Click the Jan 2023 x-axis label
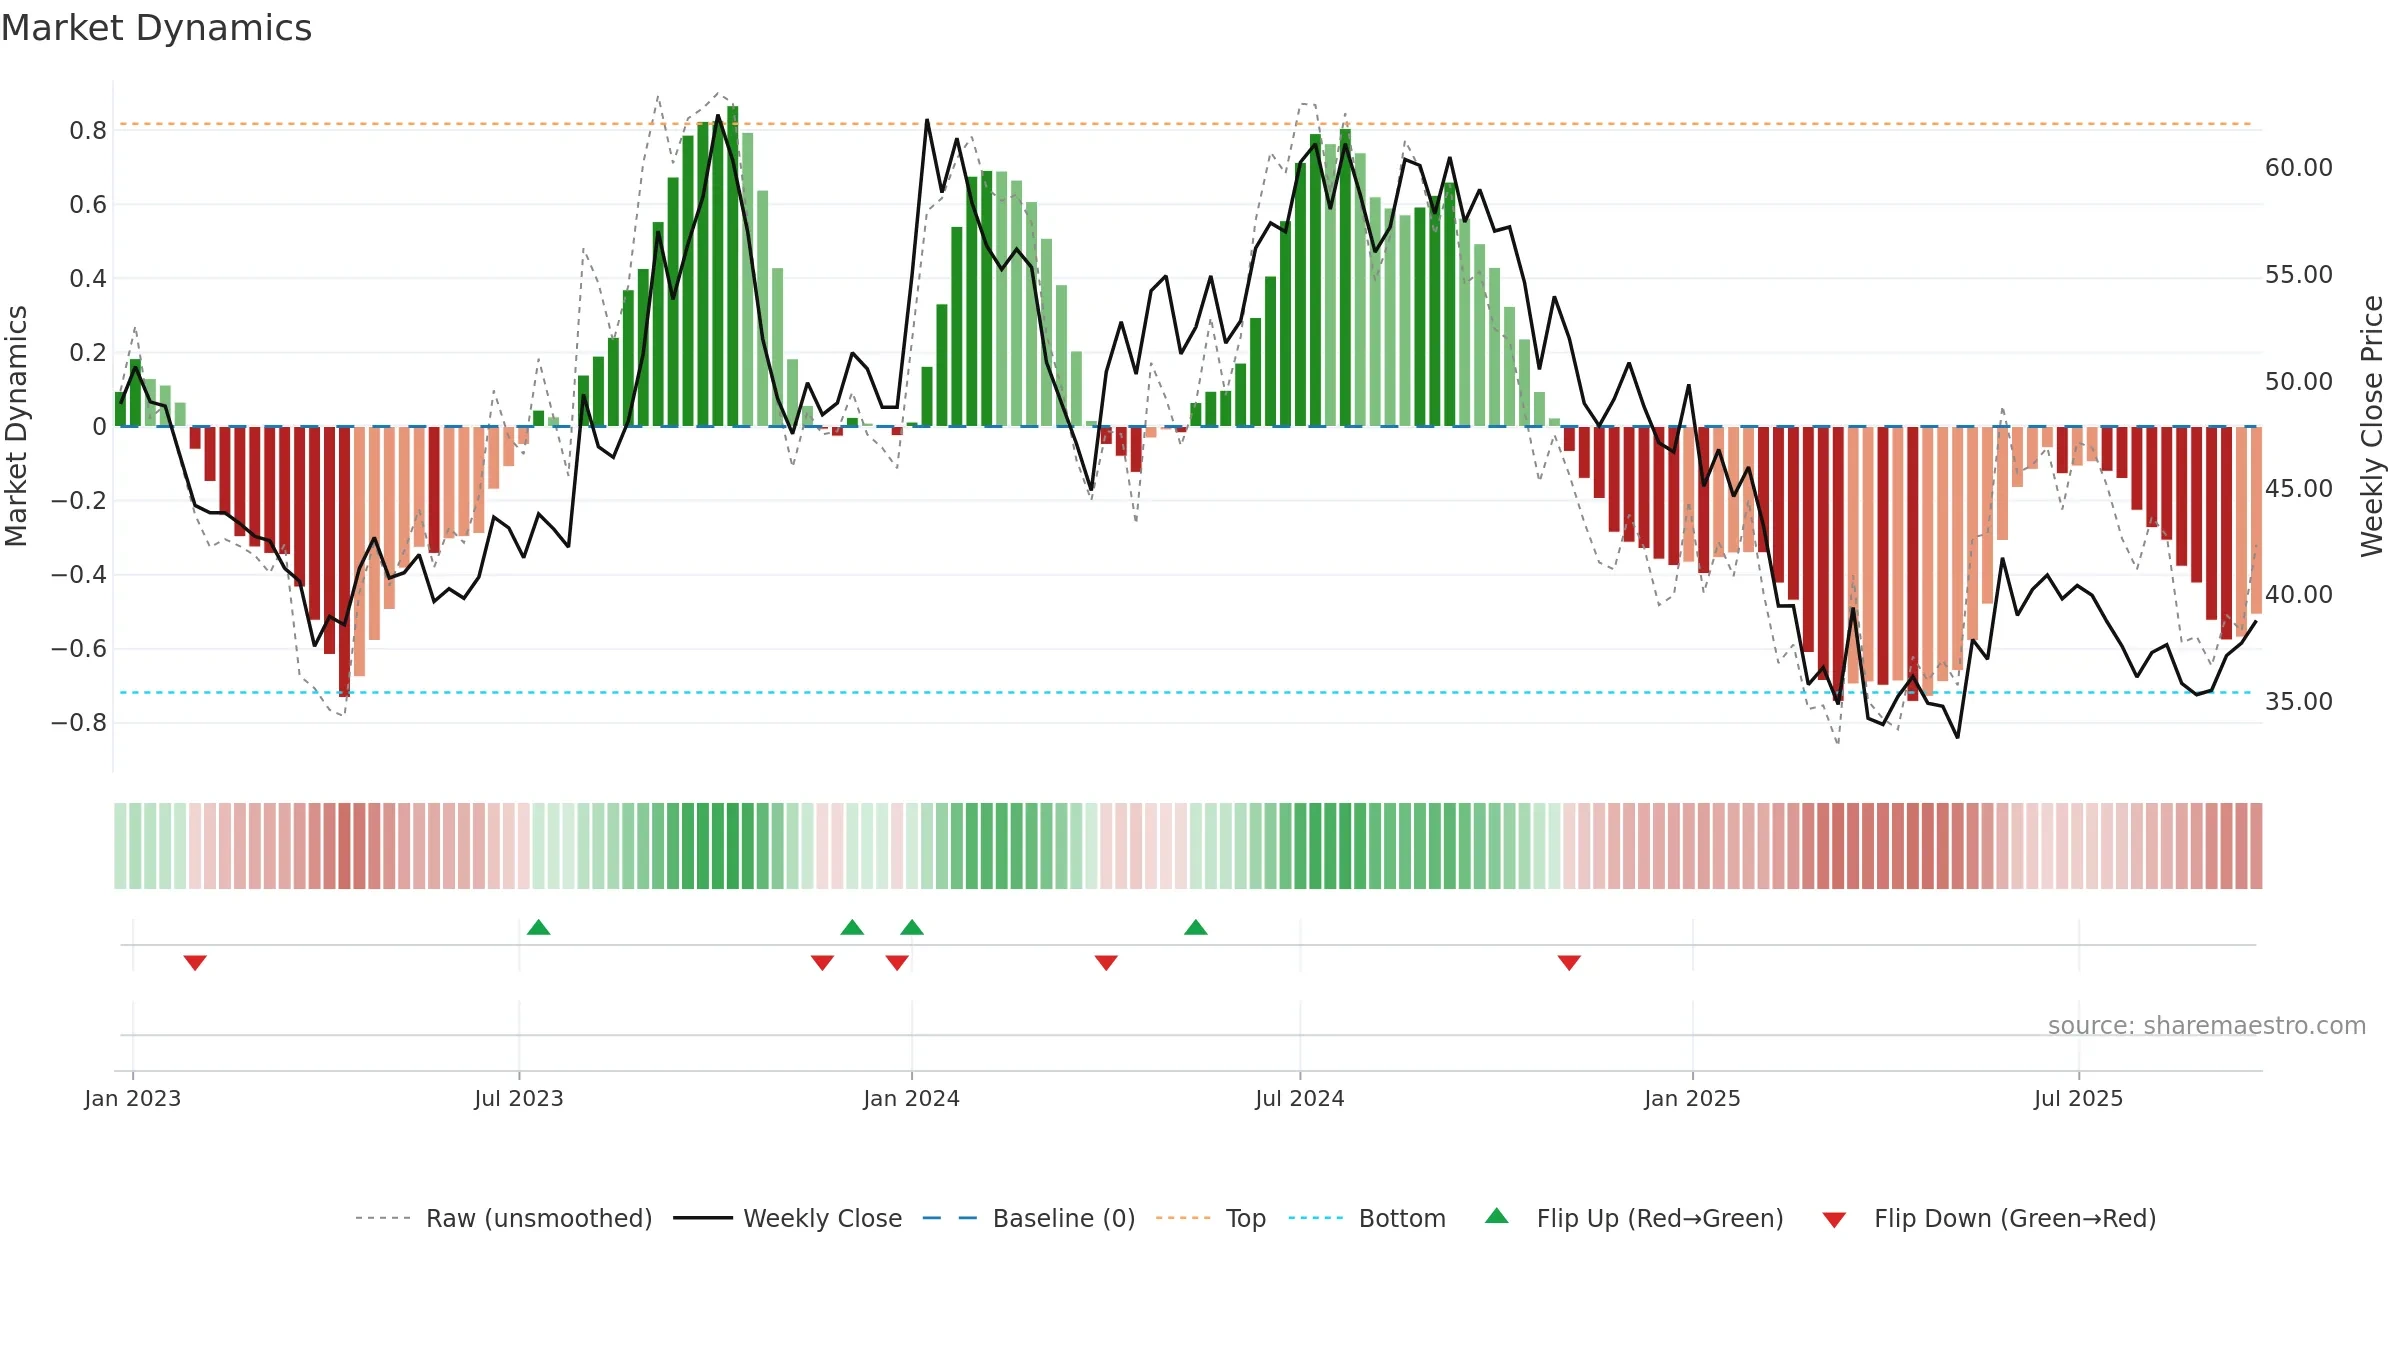Viewport: 2400px width, 1350px height. pyautogui.click(x=133, y=1098)
